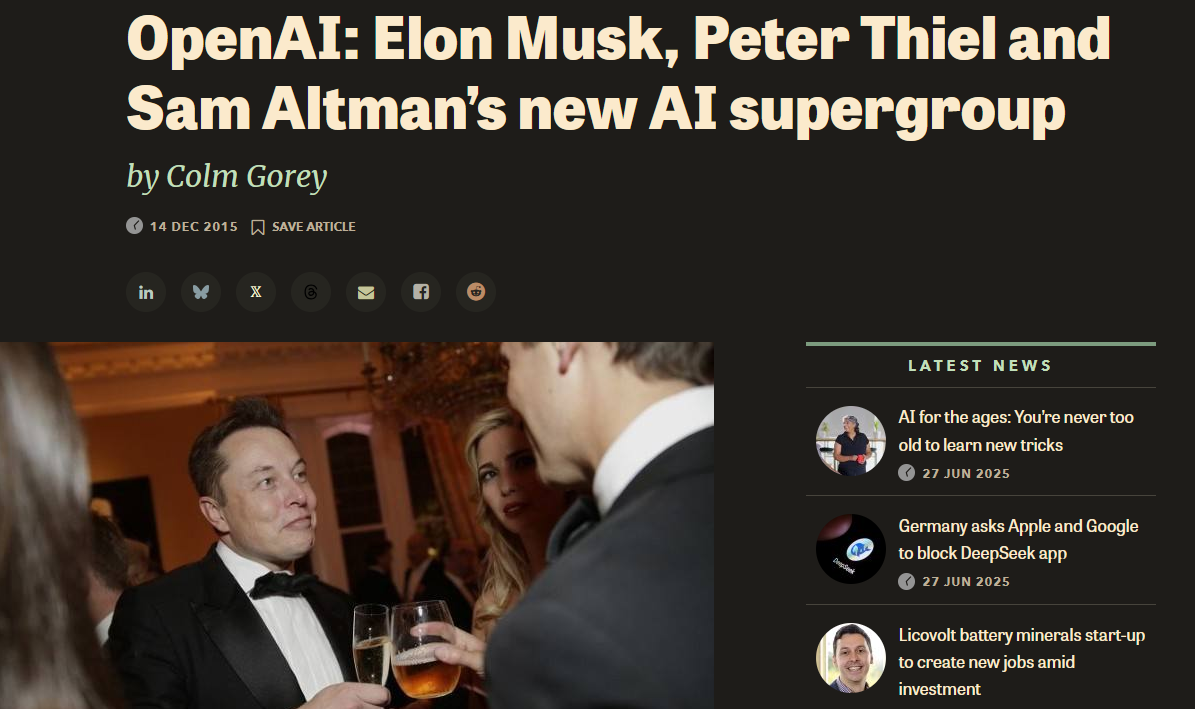The image size is (1195, 709).
Task: Click the Save Article label
Action: (x=313, y=226)
